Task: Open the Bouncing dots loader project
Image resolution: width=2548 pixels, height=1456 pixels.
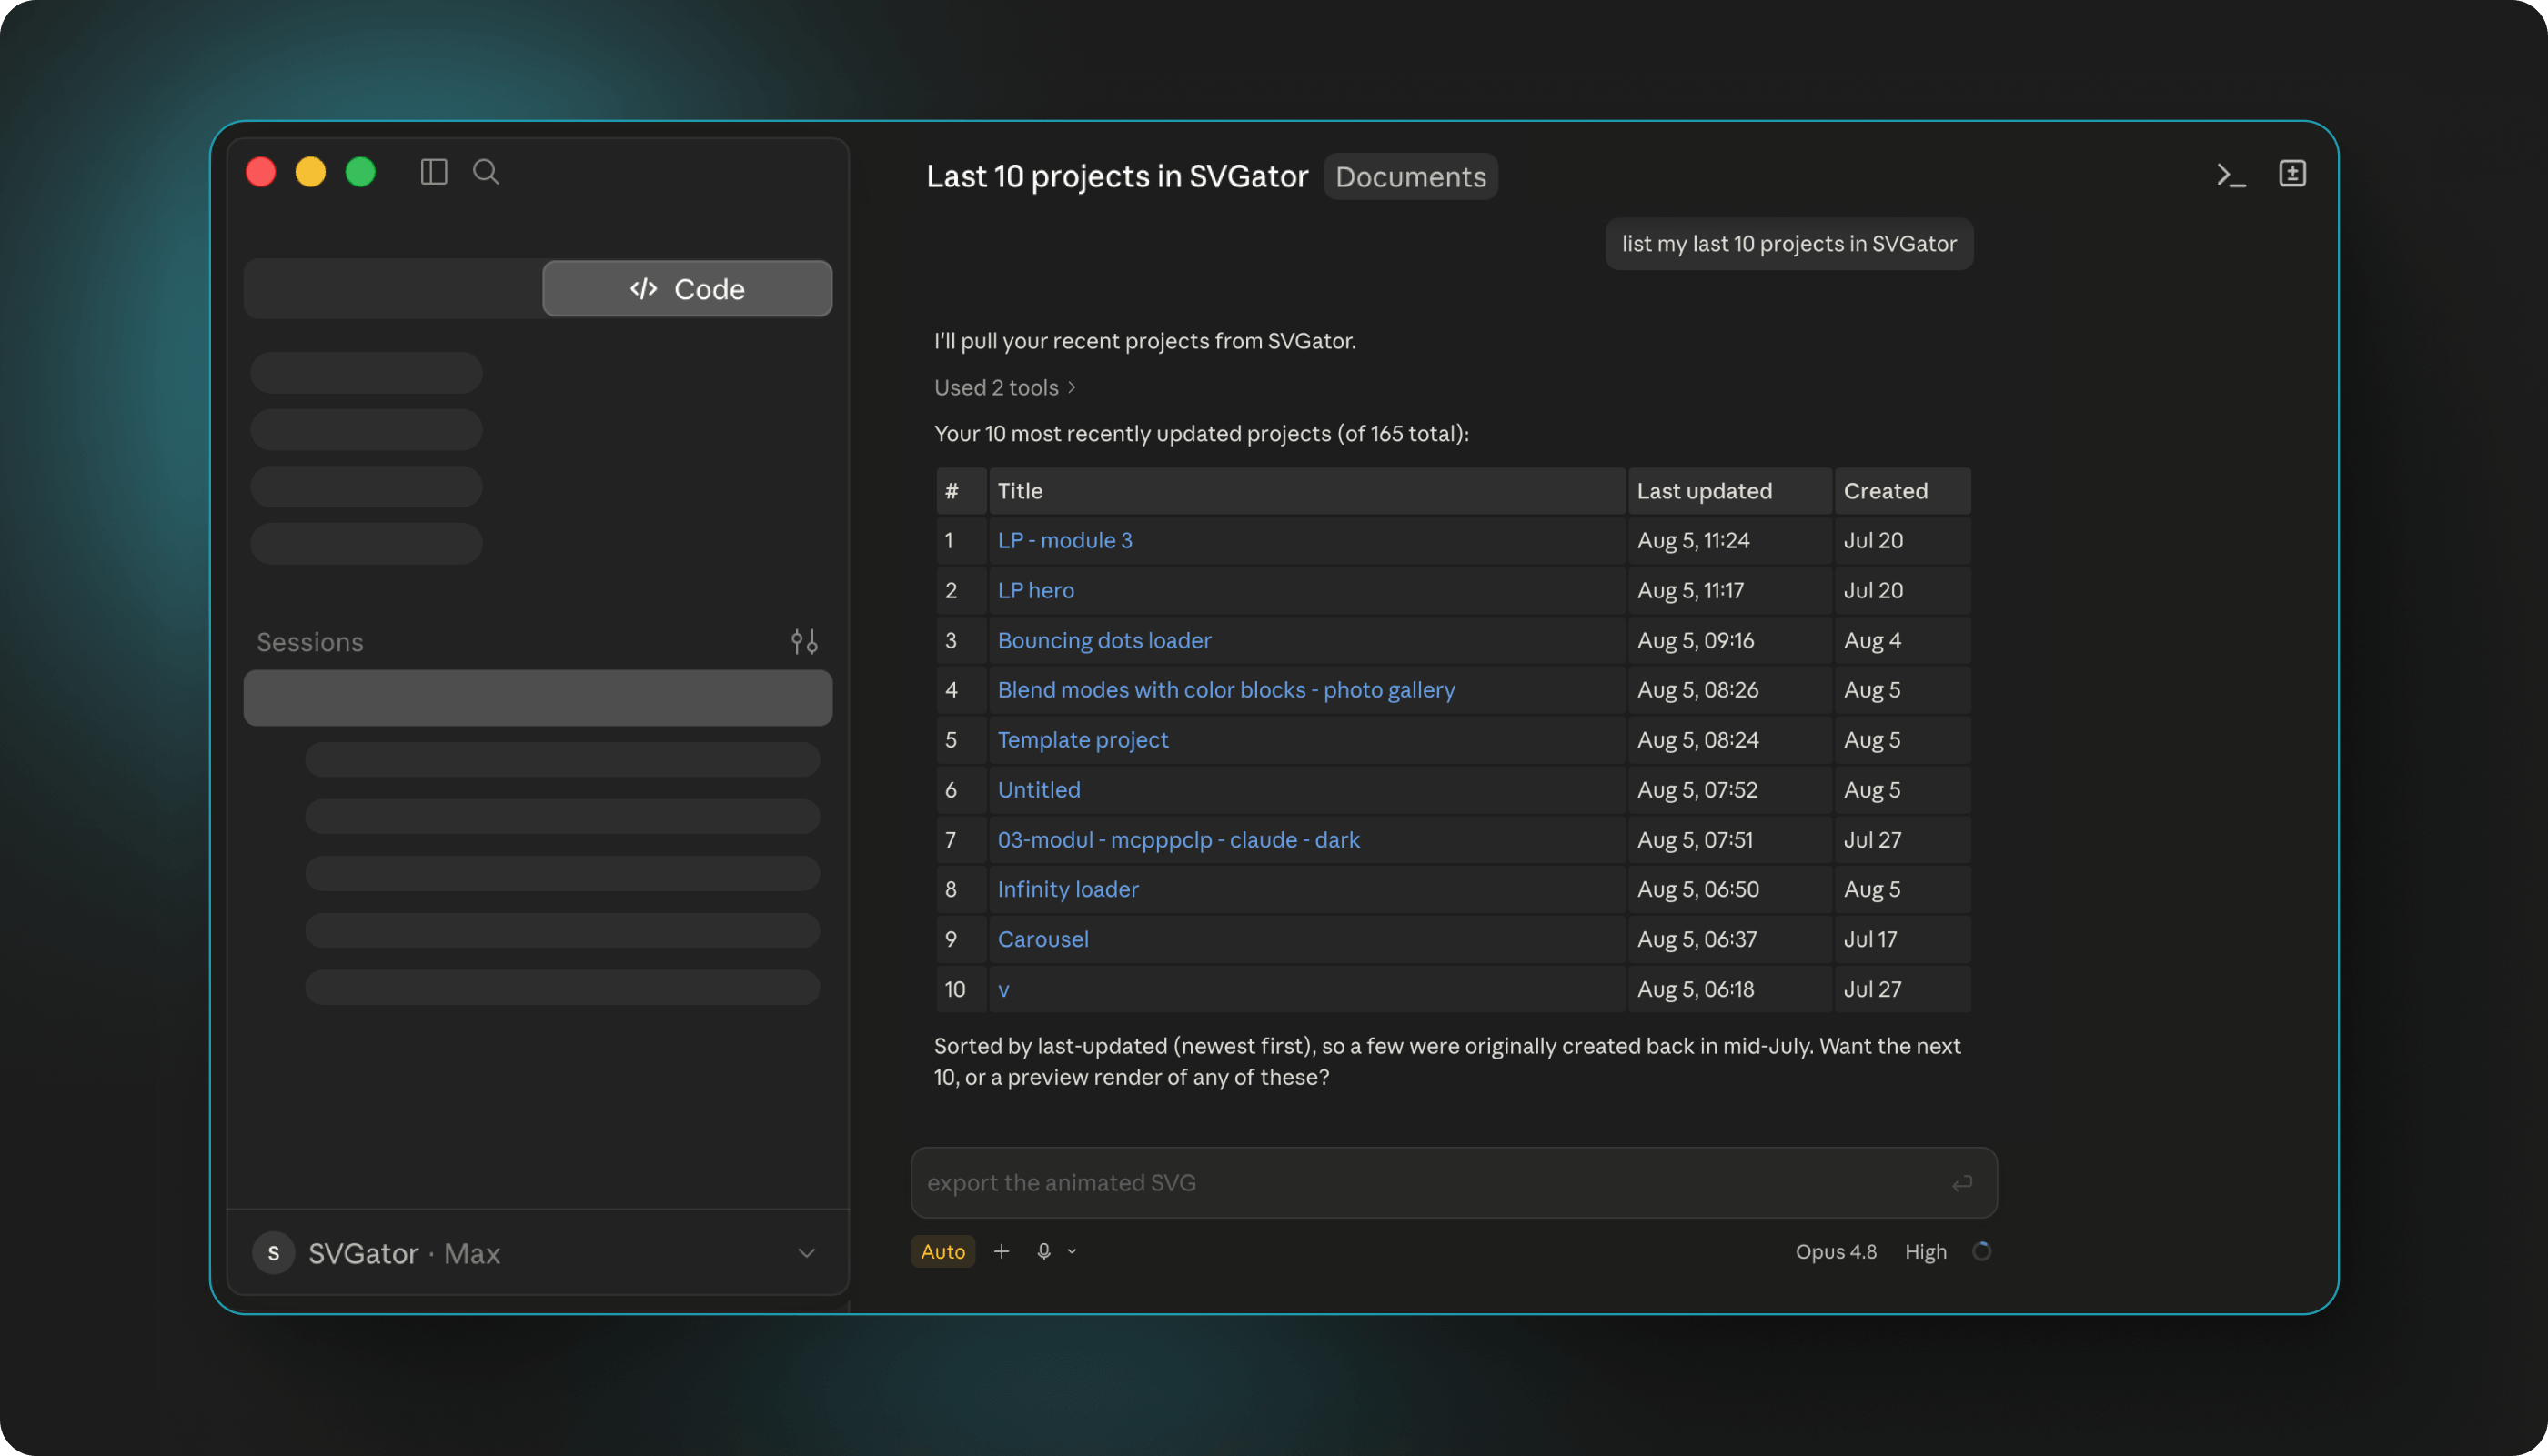Action: (1104, 641)
